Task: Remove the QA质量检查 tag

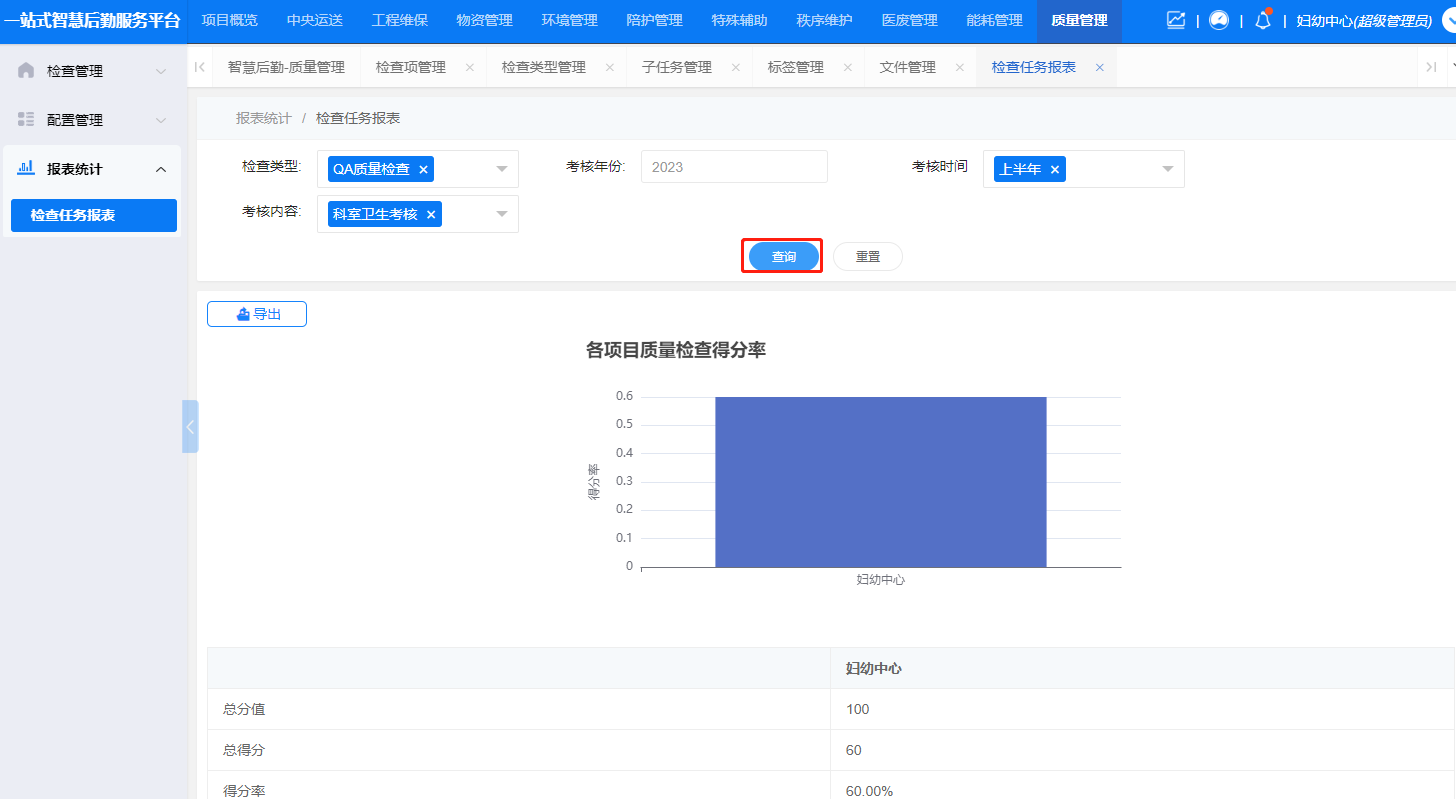Action: click(423, 170)
